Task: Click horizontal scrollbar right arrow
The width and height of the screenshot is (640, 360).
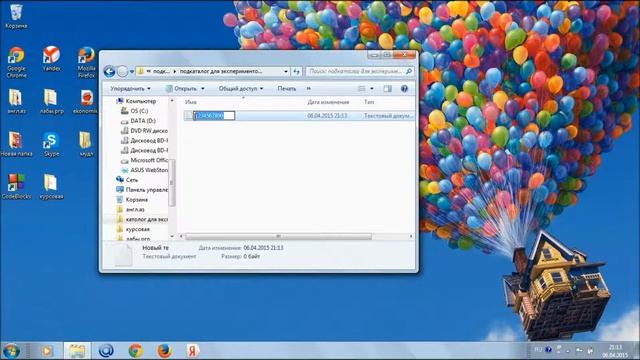Action: (x=411, y=236)
